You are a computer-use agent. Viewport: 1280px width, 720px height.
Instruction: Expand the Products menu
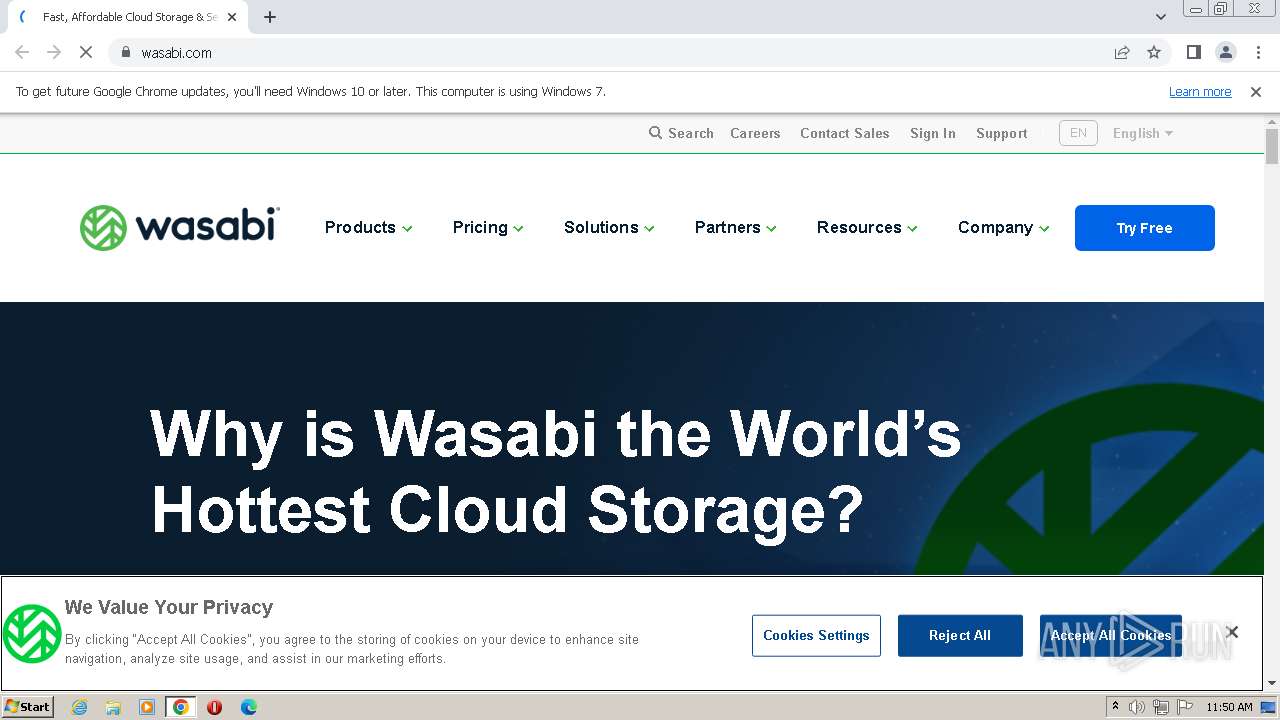(x=368, y=227)
